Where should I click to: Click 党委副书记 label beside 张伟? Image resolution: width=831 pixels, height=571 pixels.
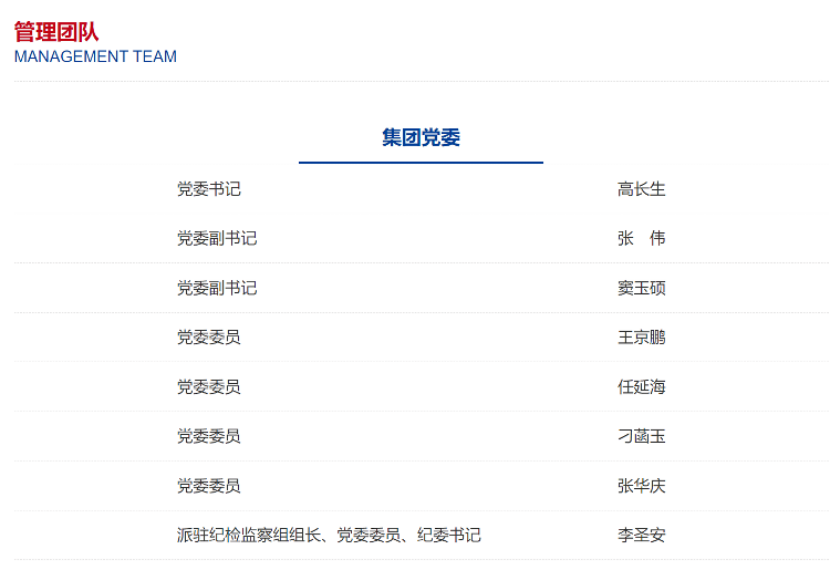coord(217,238)
